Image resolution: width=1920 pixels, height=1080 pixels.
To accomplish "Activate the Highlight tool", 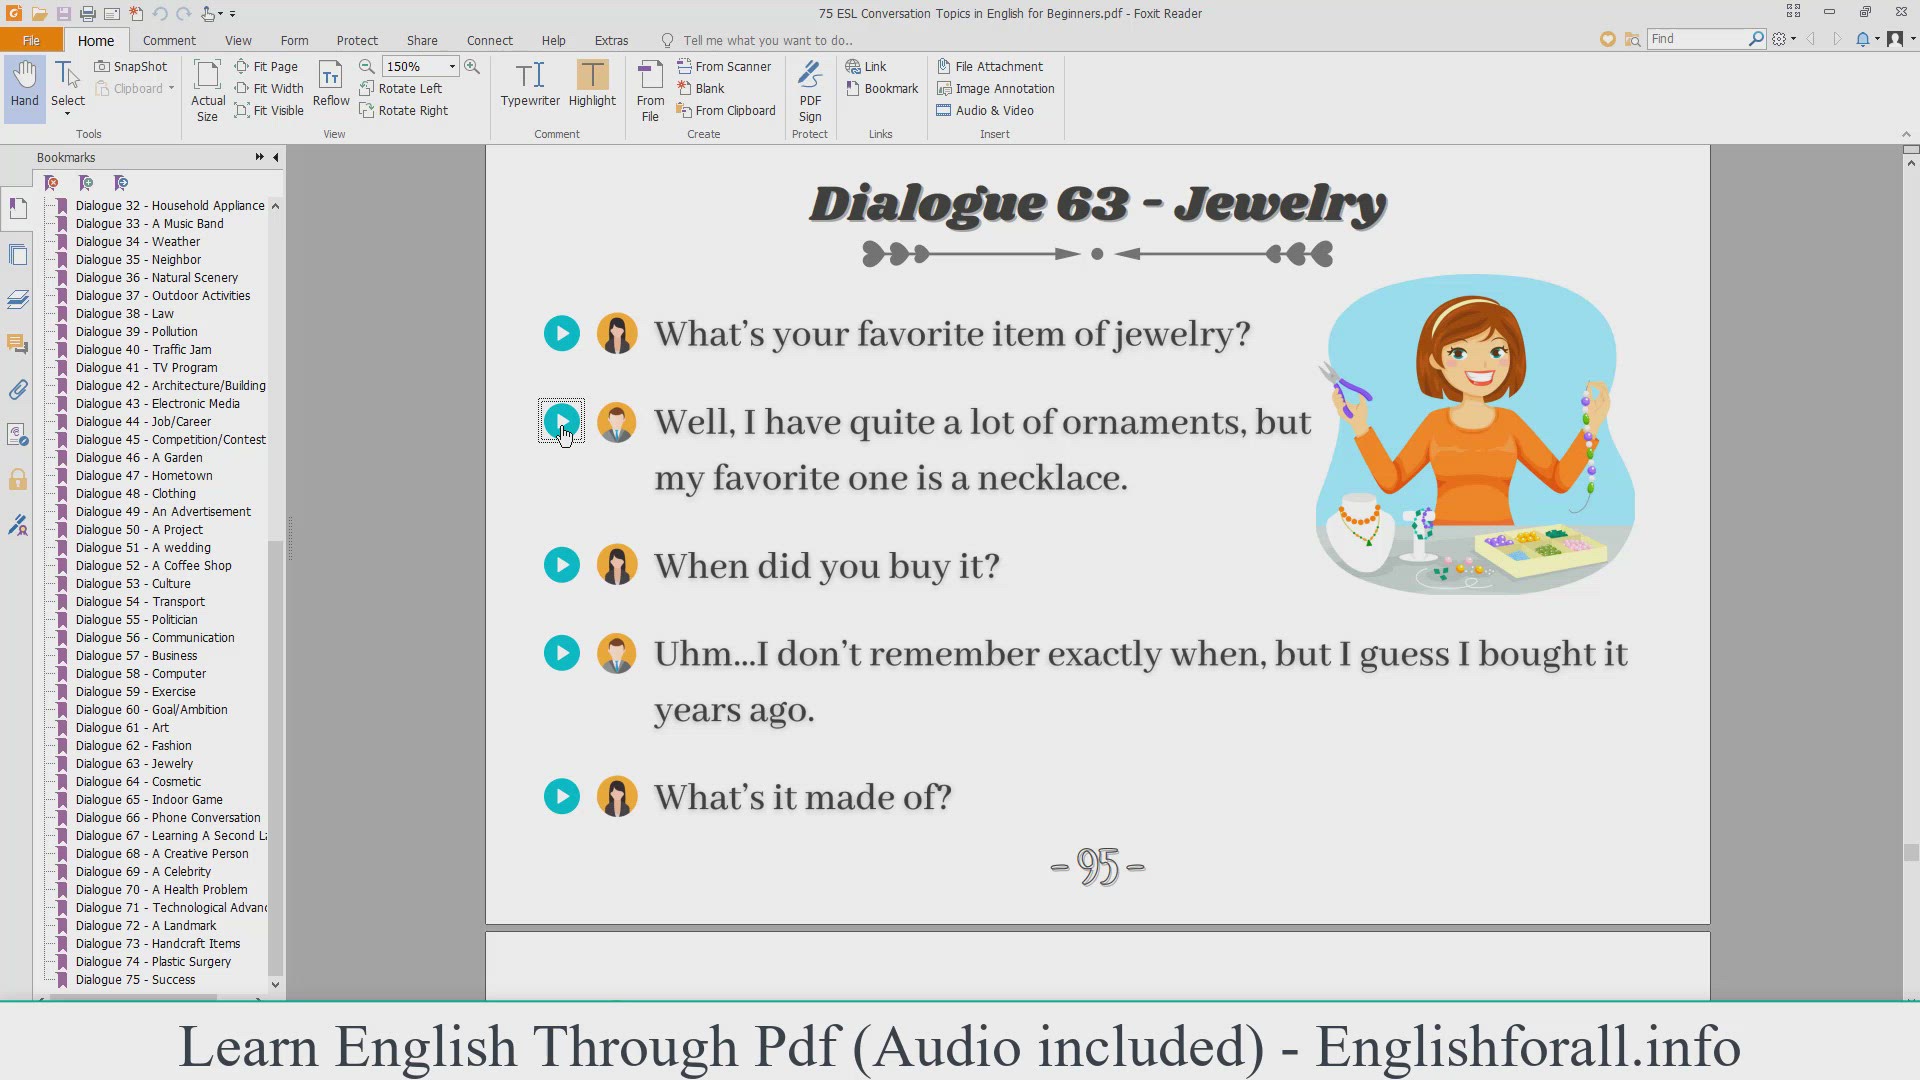I will [x=592, y=84].
